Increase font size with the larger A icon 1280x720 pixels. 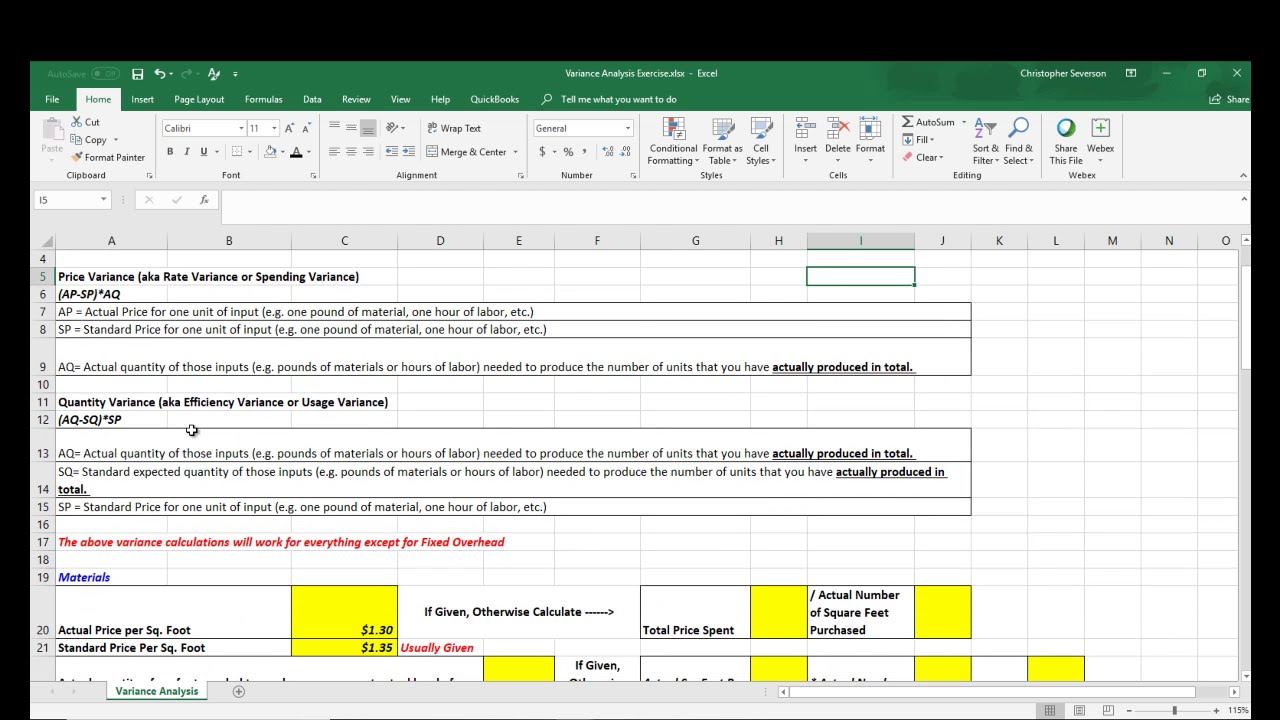[x=289, y=128]
